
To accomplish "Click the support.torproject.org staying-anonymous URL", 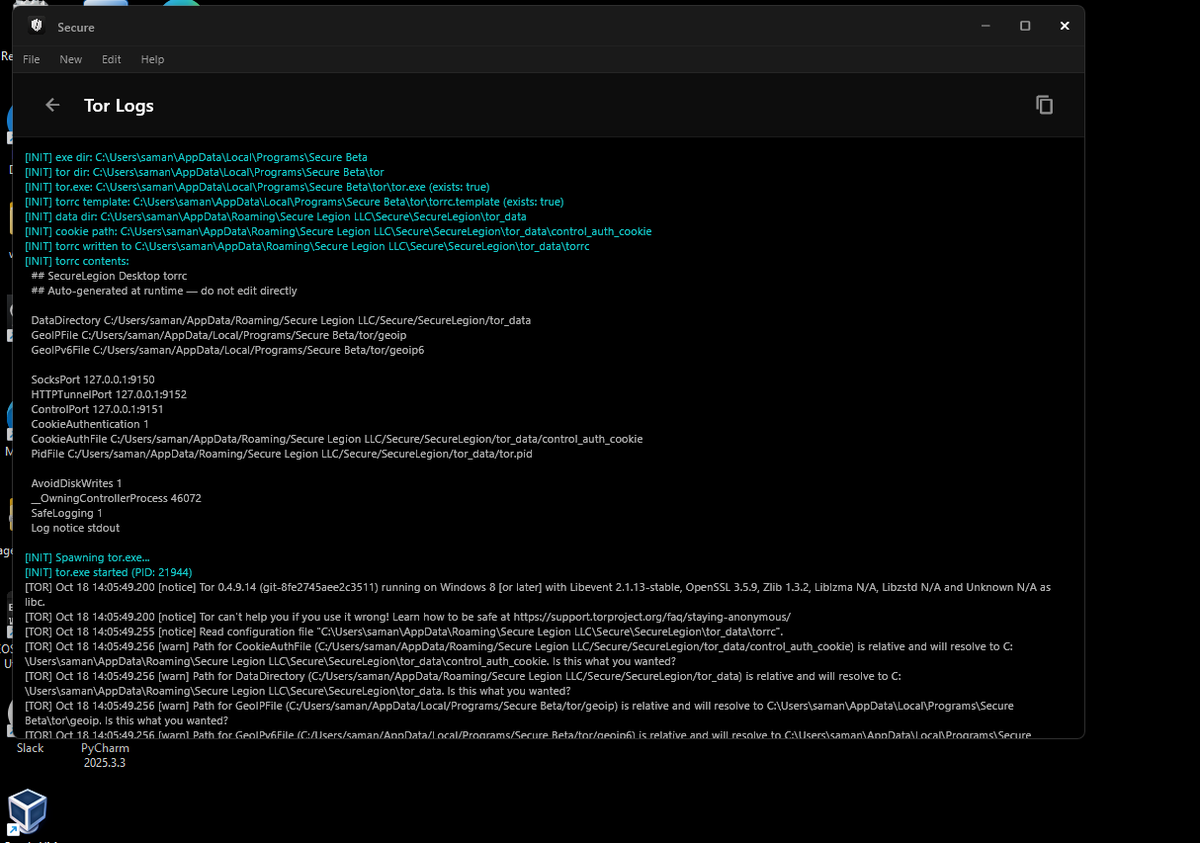I will pyautogui.click(x=652, y=617).
